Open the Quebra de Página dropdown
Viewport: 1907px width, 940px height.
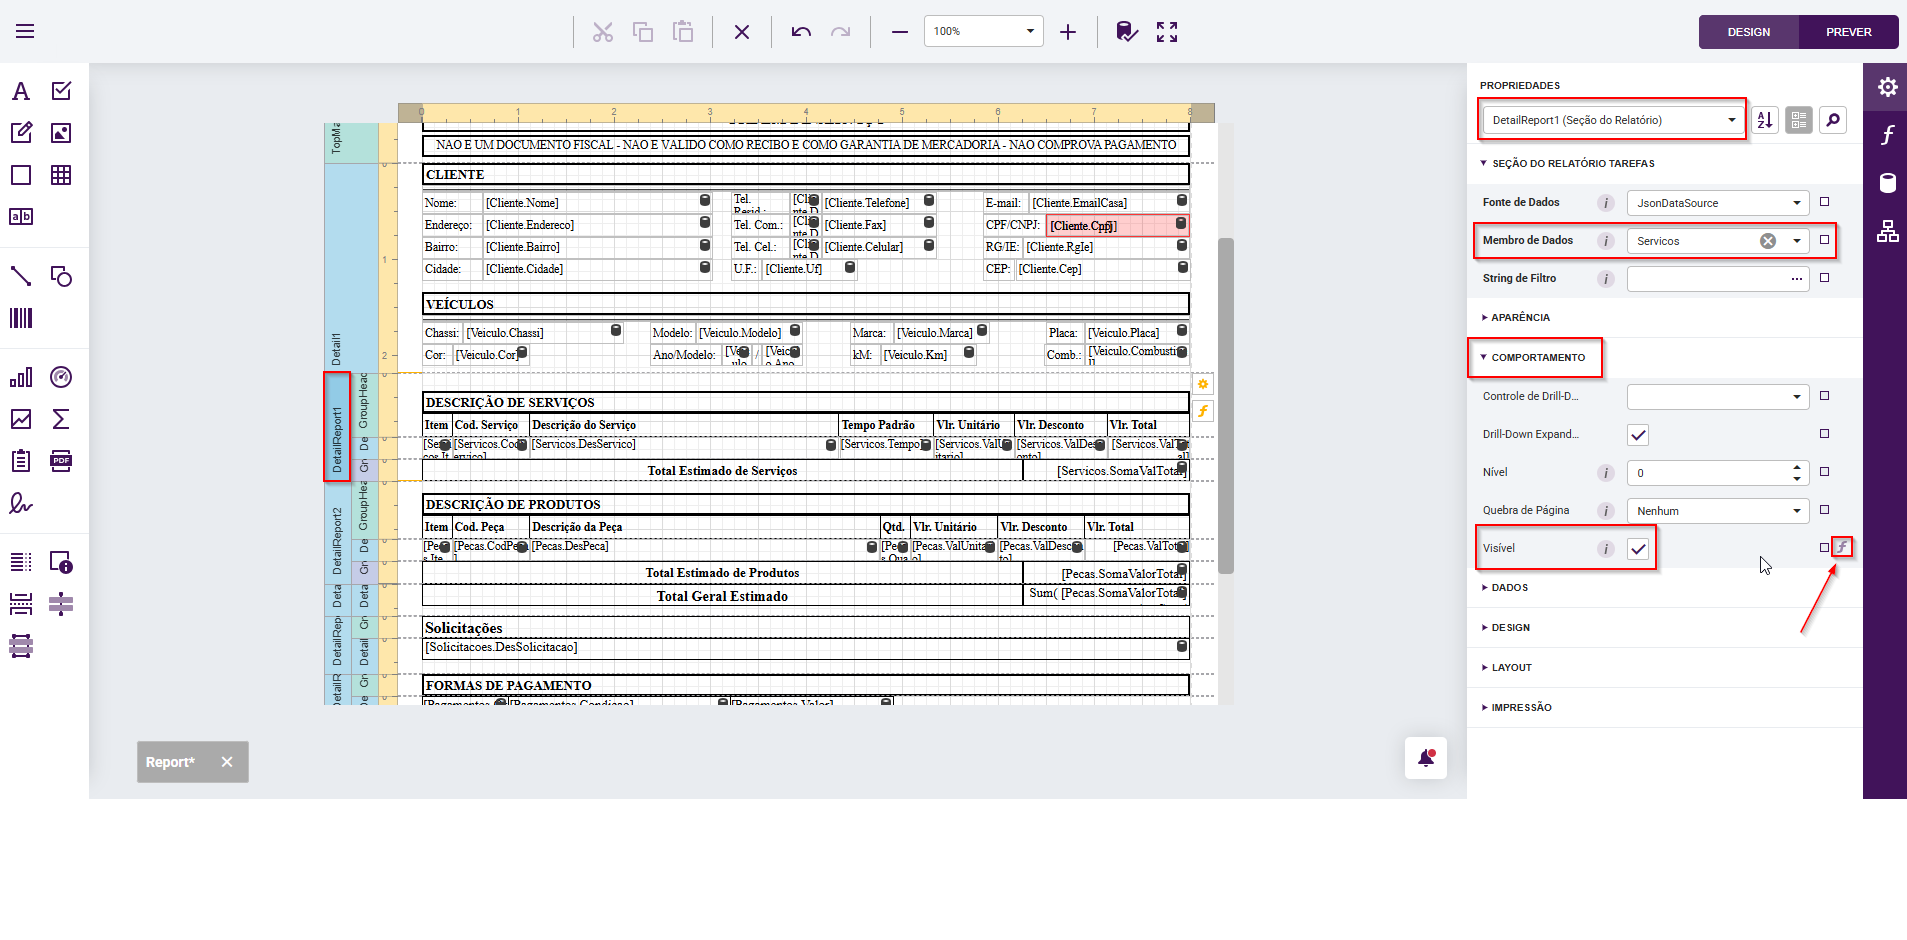click(1797, 511)
